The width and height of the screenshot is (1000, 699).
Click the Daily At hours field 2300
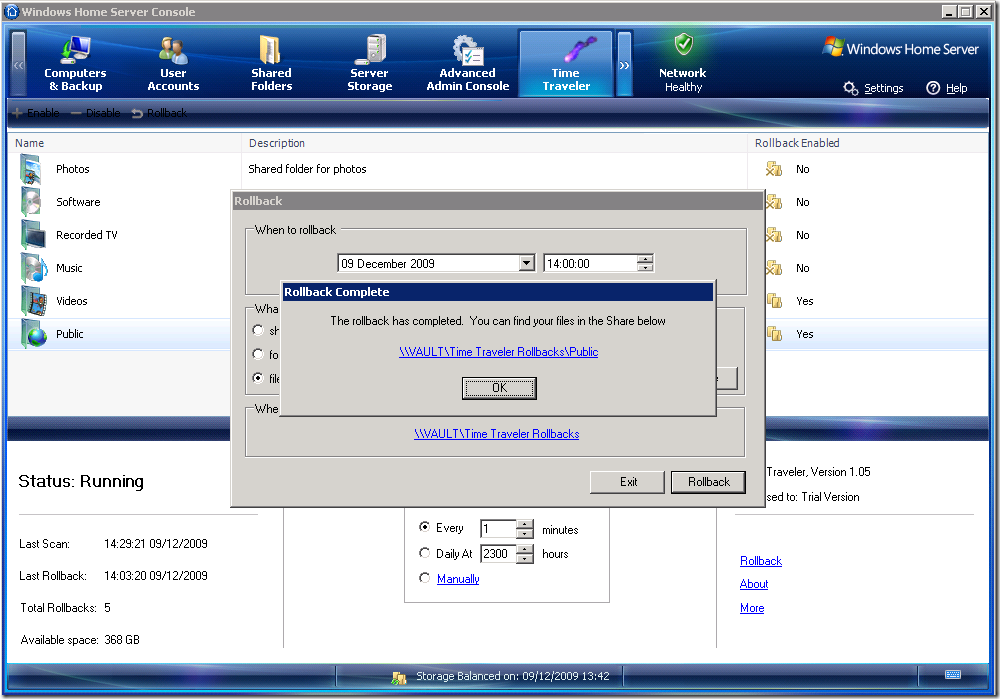click(x=498, y=554)
